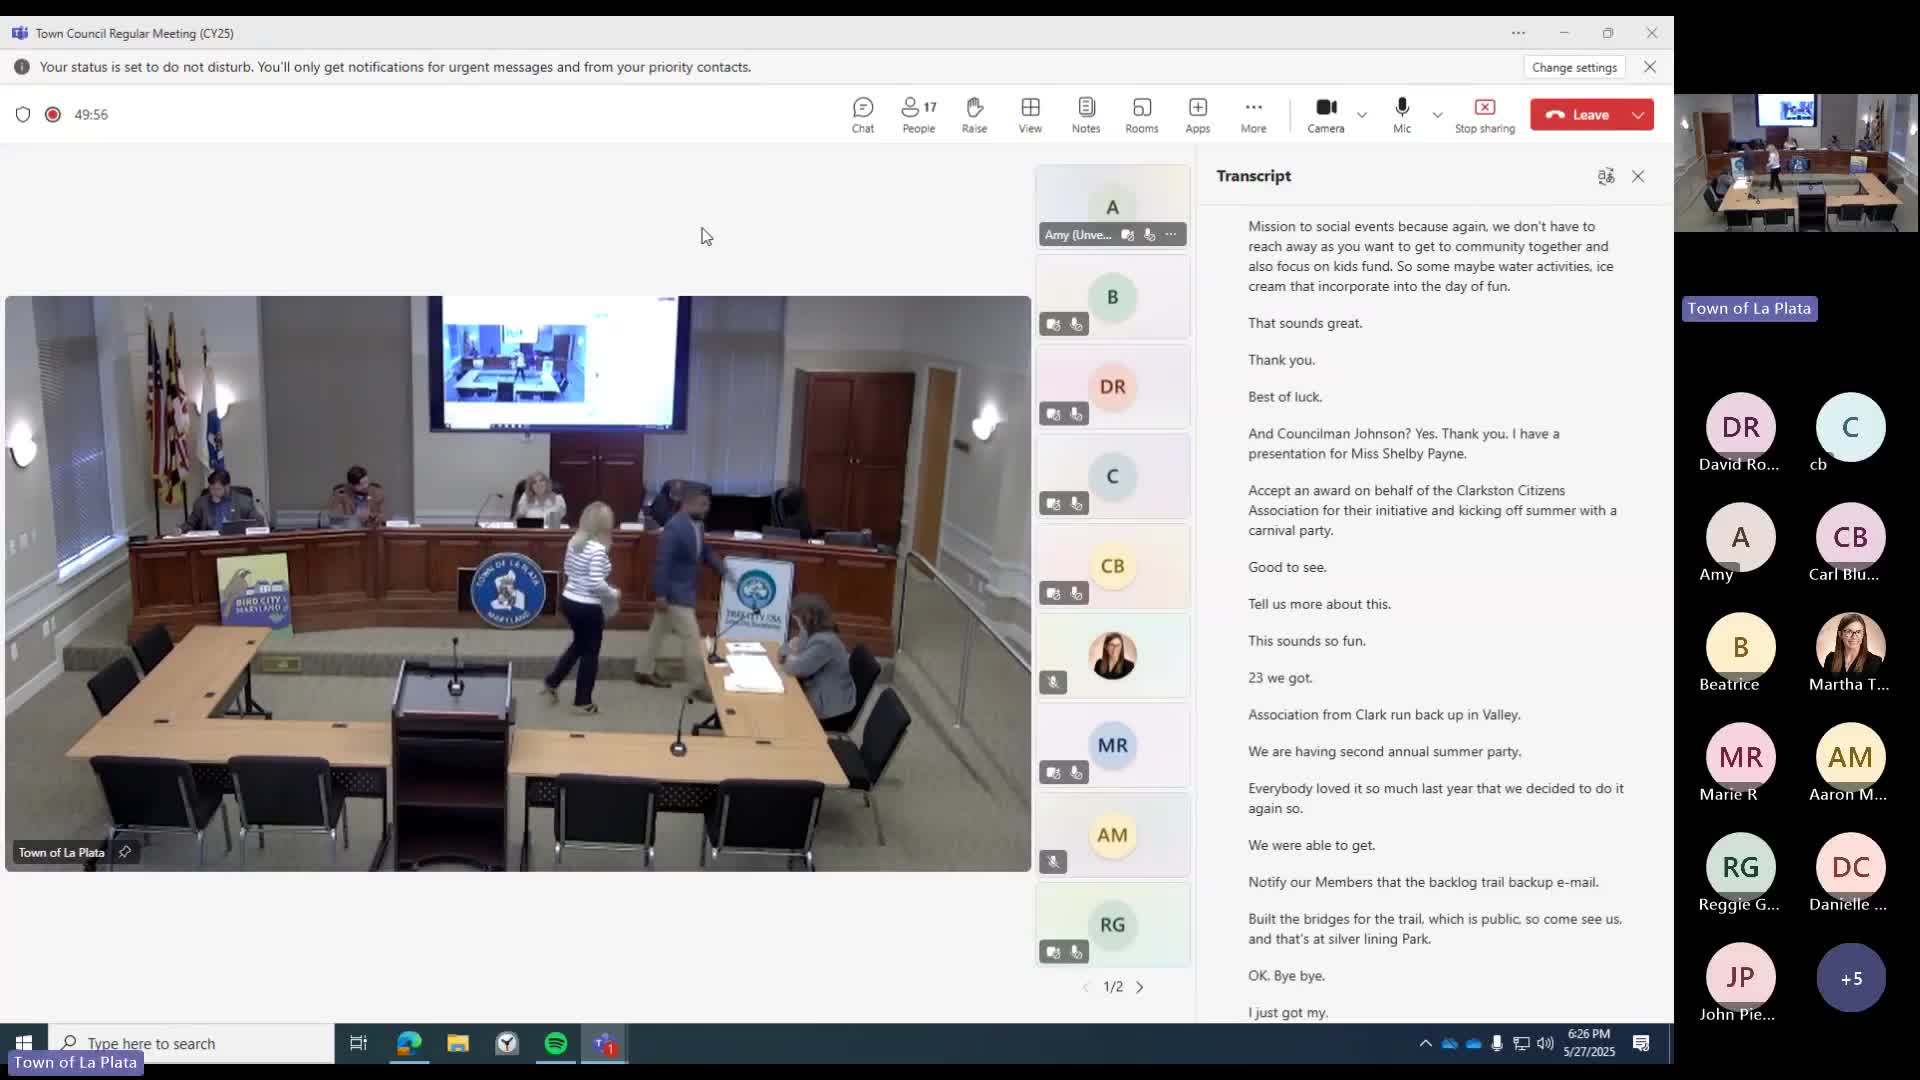Toggle the Camera off
Image resolution: width=1920 pixels, height=1080 pixels.
coord(1326,108)
